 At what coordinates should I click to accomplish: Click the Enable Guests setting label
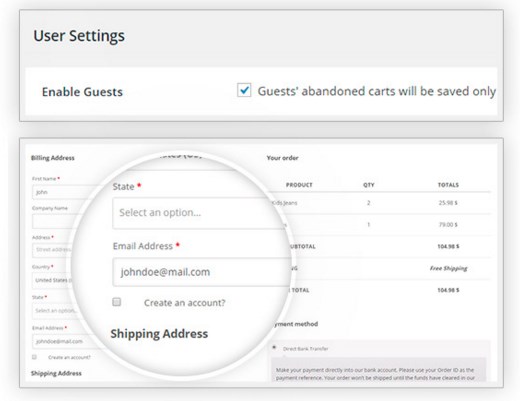(x=82, y=92)
